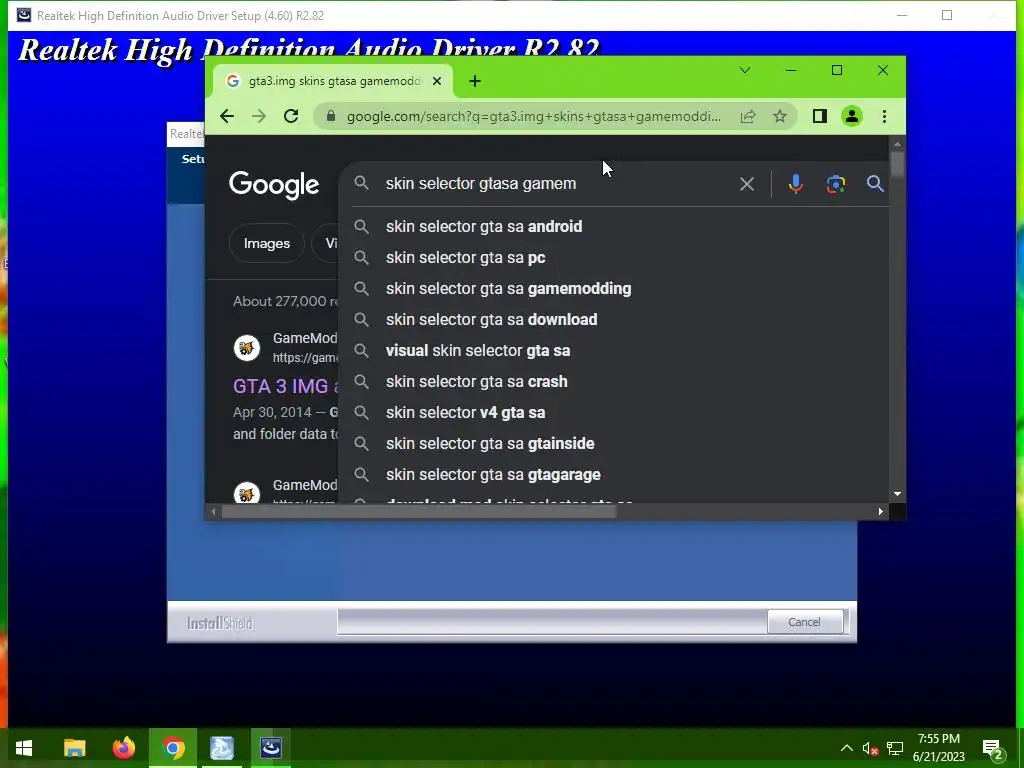The width and height of the screenshot is (1024, 768).
Task: Open Chrome three-dot menu
Action: pyautogui.click(x=884, y=116)
